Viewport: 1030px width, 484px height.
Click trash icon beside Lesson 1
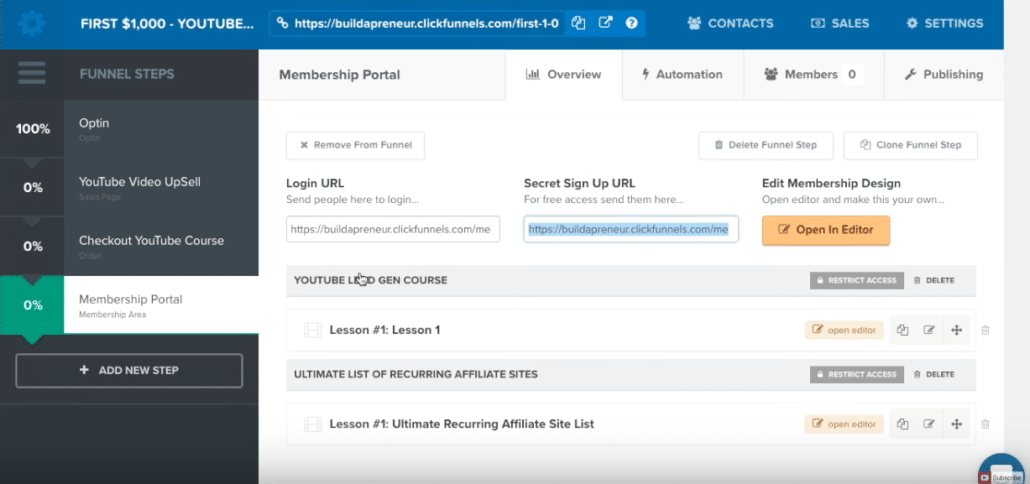pos(985,330)
